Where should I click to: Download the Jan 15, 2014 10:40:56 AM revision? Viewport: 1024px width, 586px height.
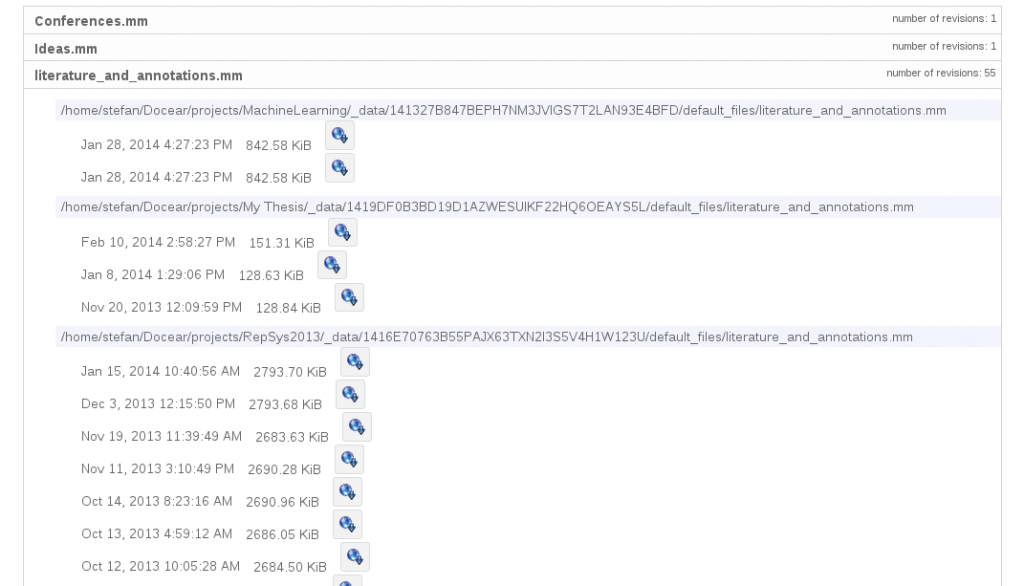(x=355, y=362)
